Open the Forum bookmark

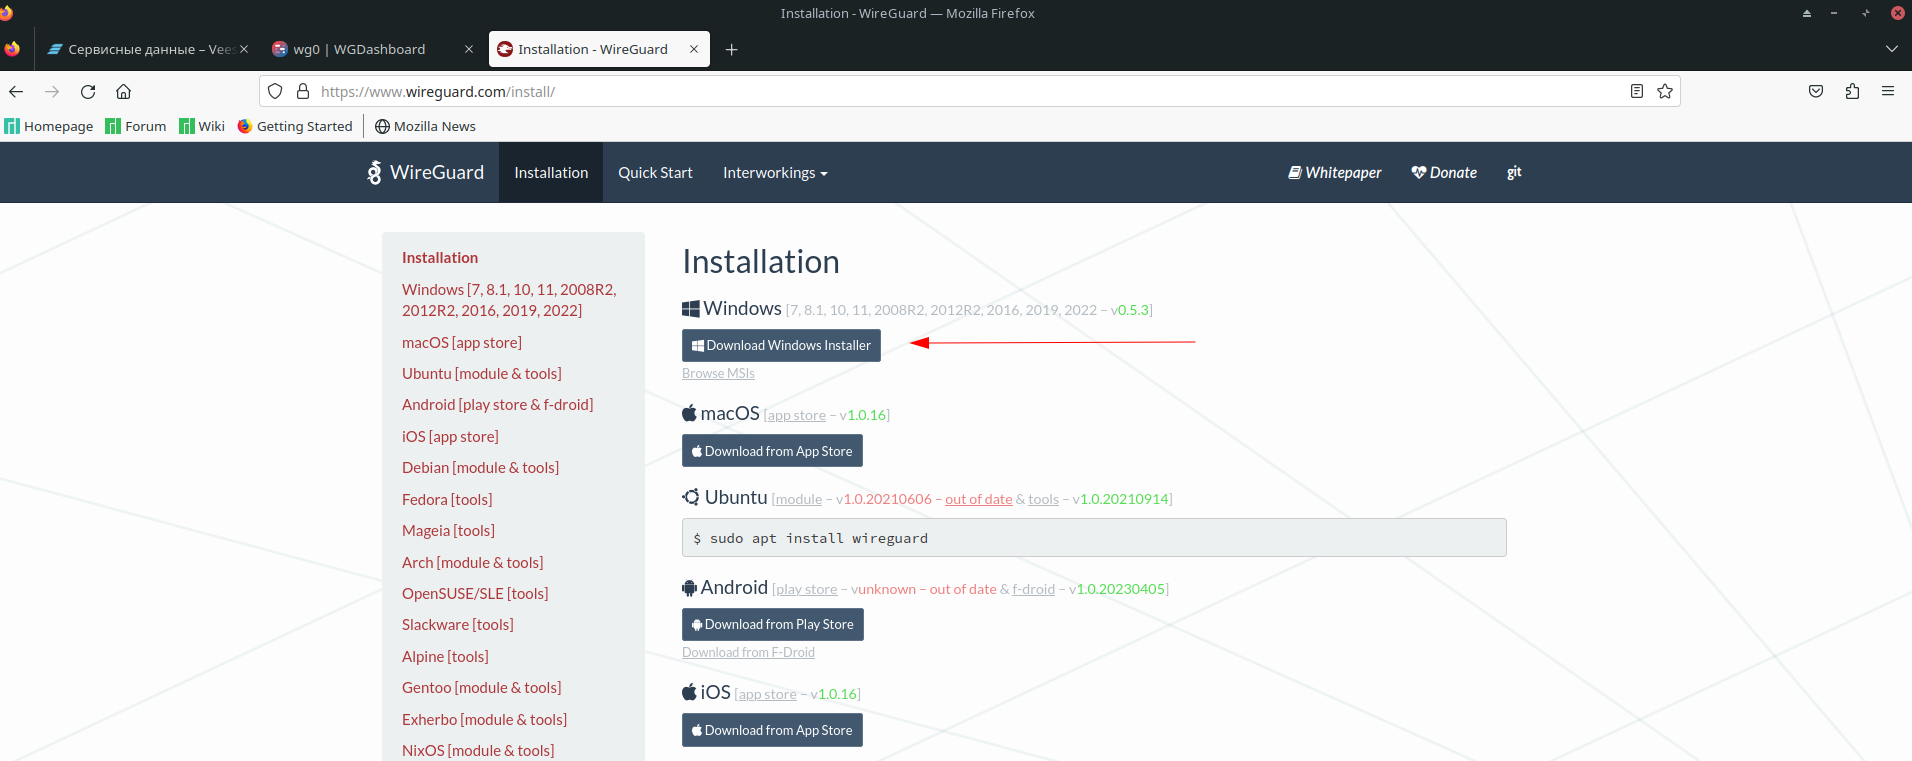136,126
